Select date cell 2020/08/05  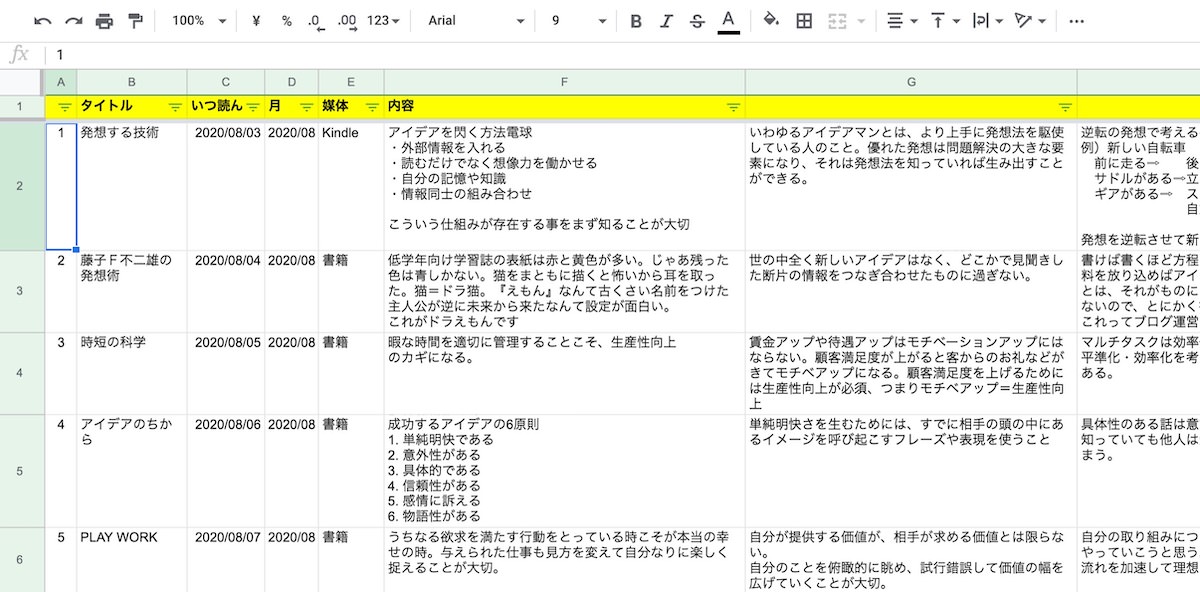pos(226,373)
